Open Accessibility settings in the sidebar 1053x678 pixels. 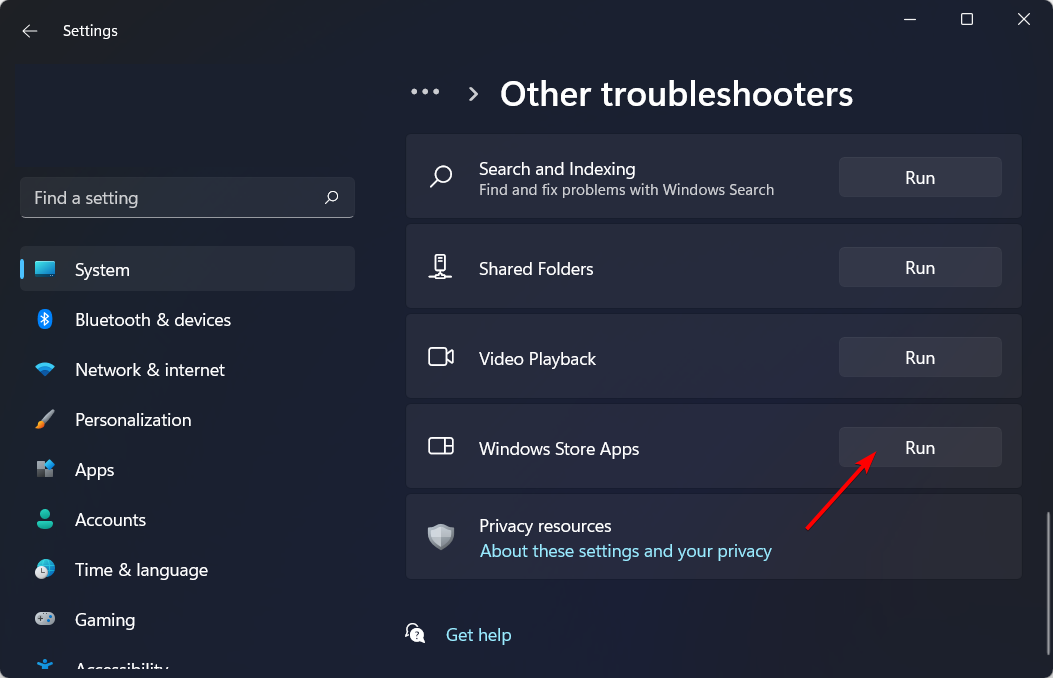(120, 668)
